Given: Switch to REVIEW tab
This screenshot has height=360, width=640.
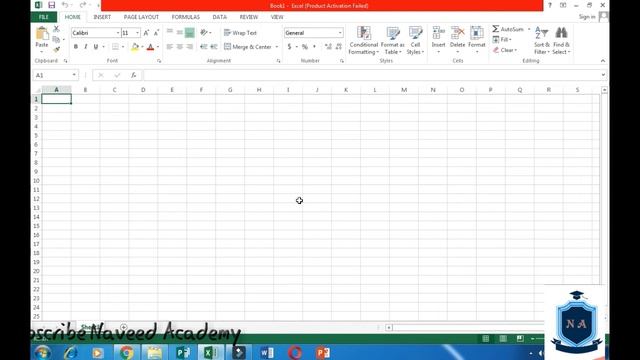Looking at the screenshot, I should pyautogui.click(x=249, y=17).
